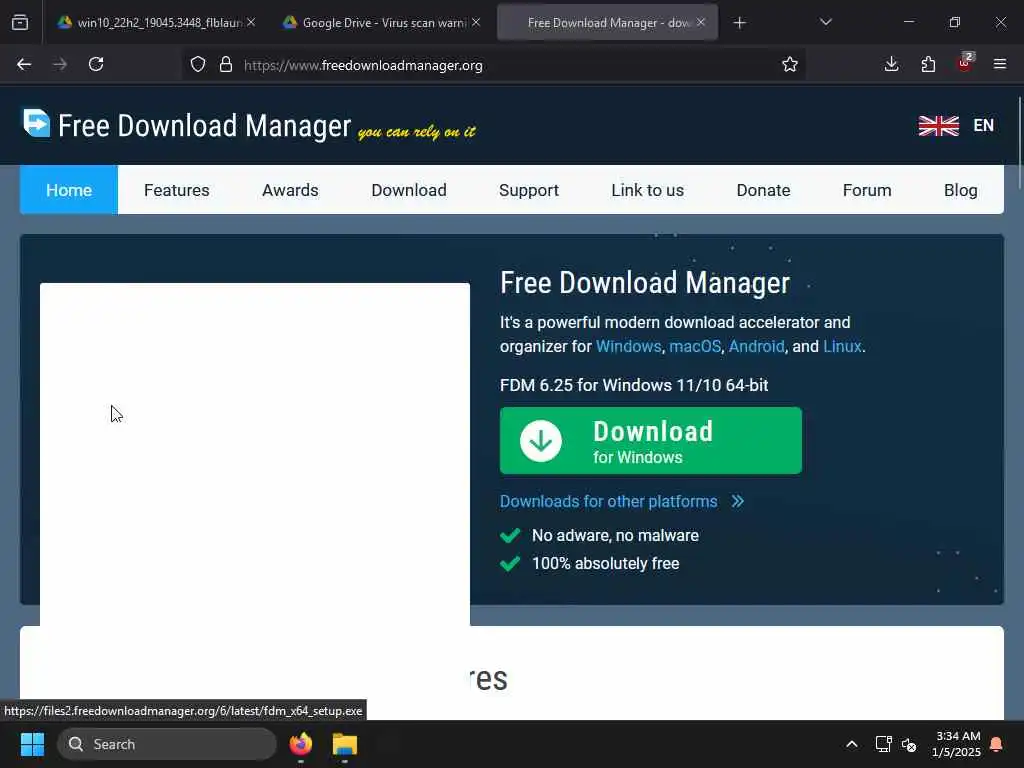This screenshot has height=768, width=1024.
Task: Switch to Google Drive Virus scan warning tab
Action: point(382,22)
